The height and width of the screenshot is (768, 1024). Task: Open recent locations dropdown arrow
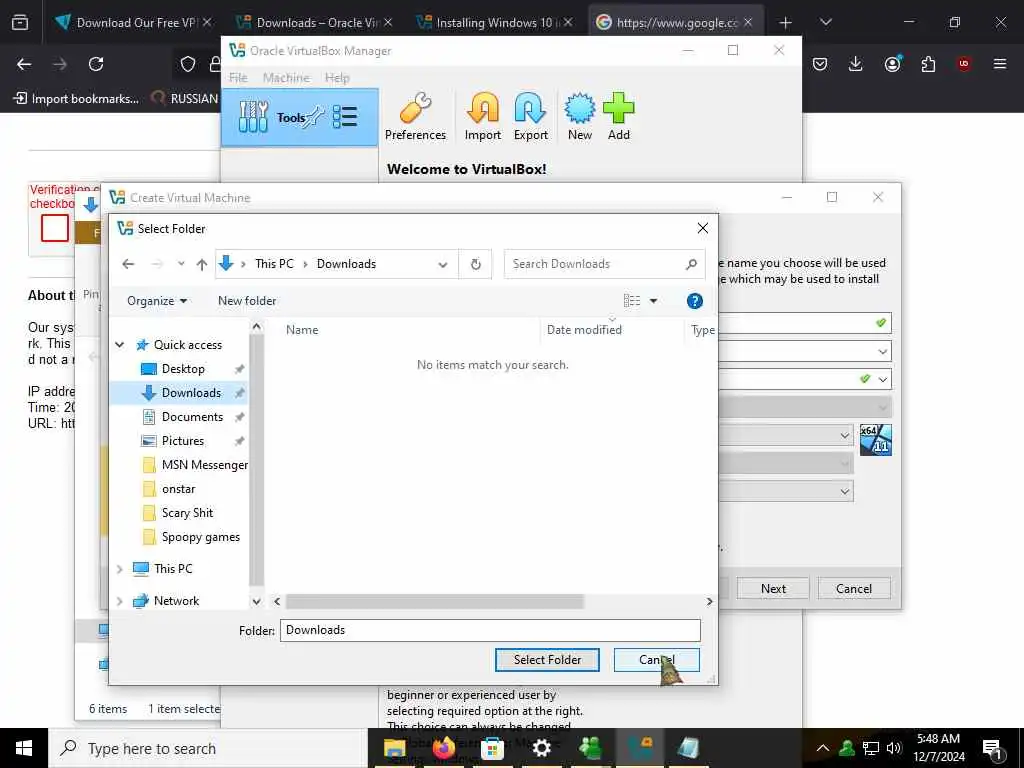(x=181, y=264)
